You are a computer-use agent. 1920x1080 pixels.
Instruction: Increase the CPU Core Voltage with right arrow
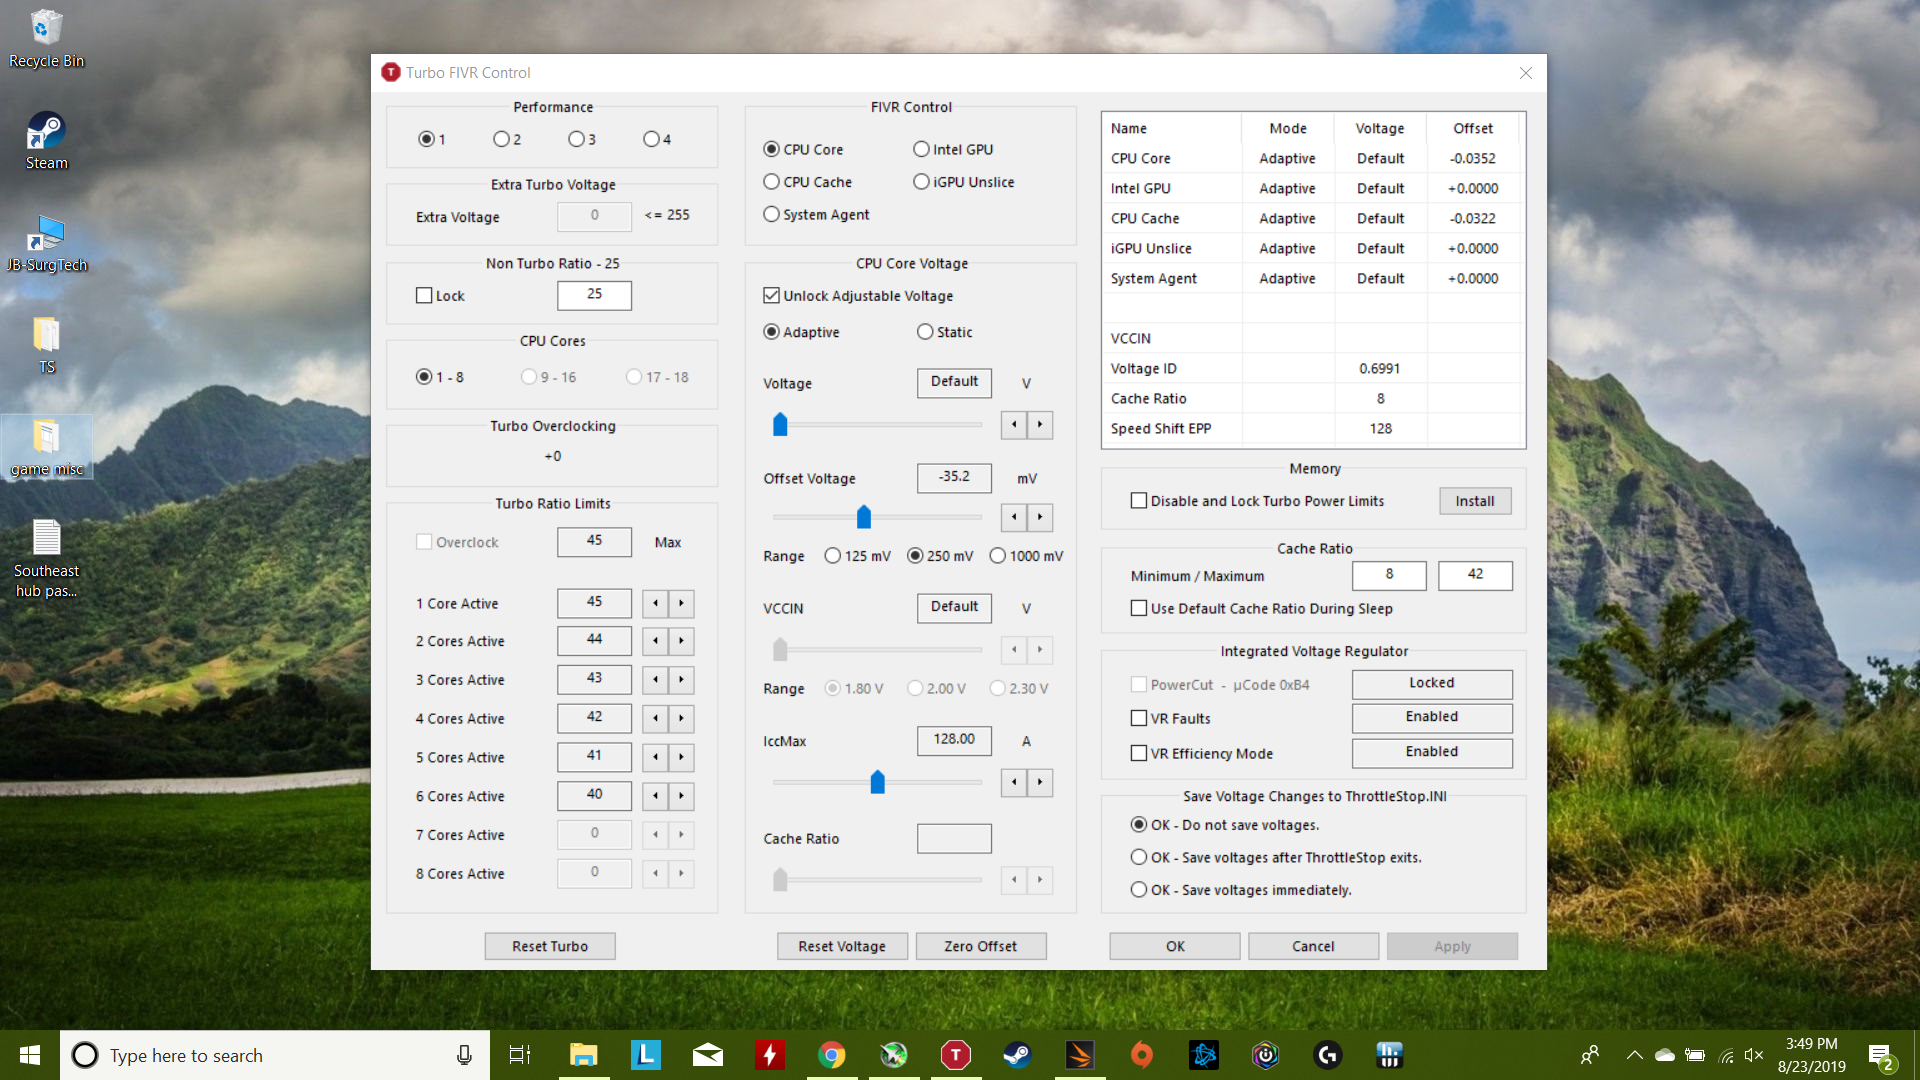(1040, 425)
